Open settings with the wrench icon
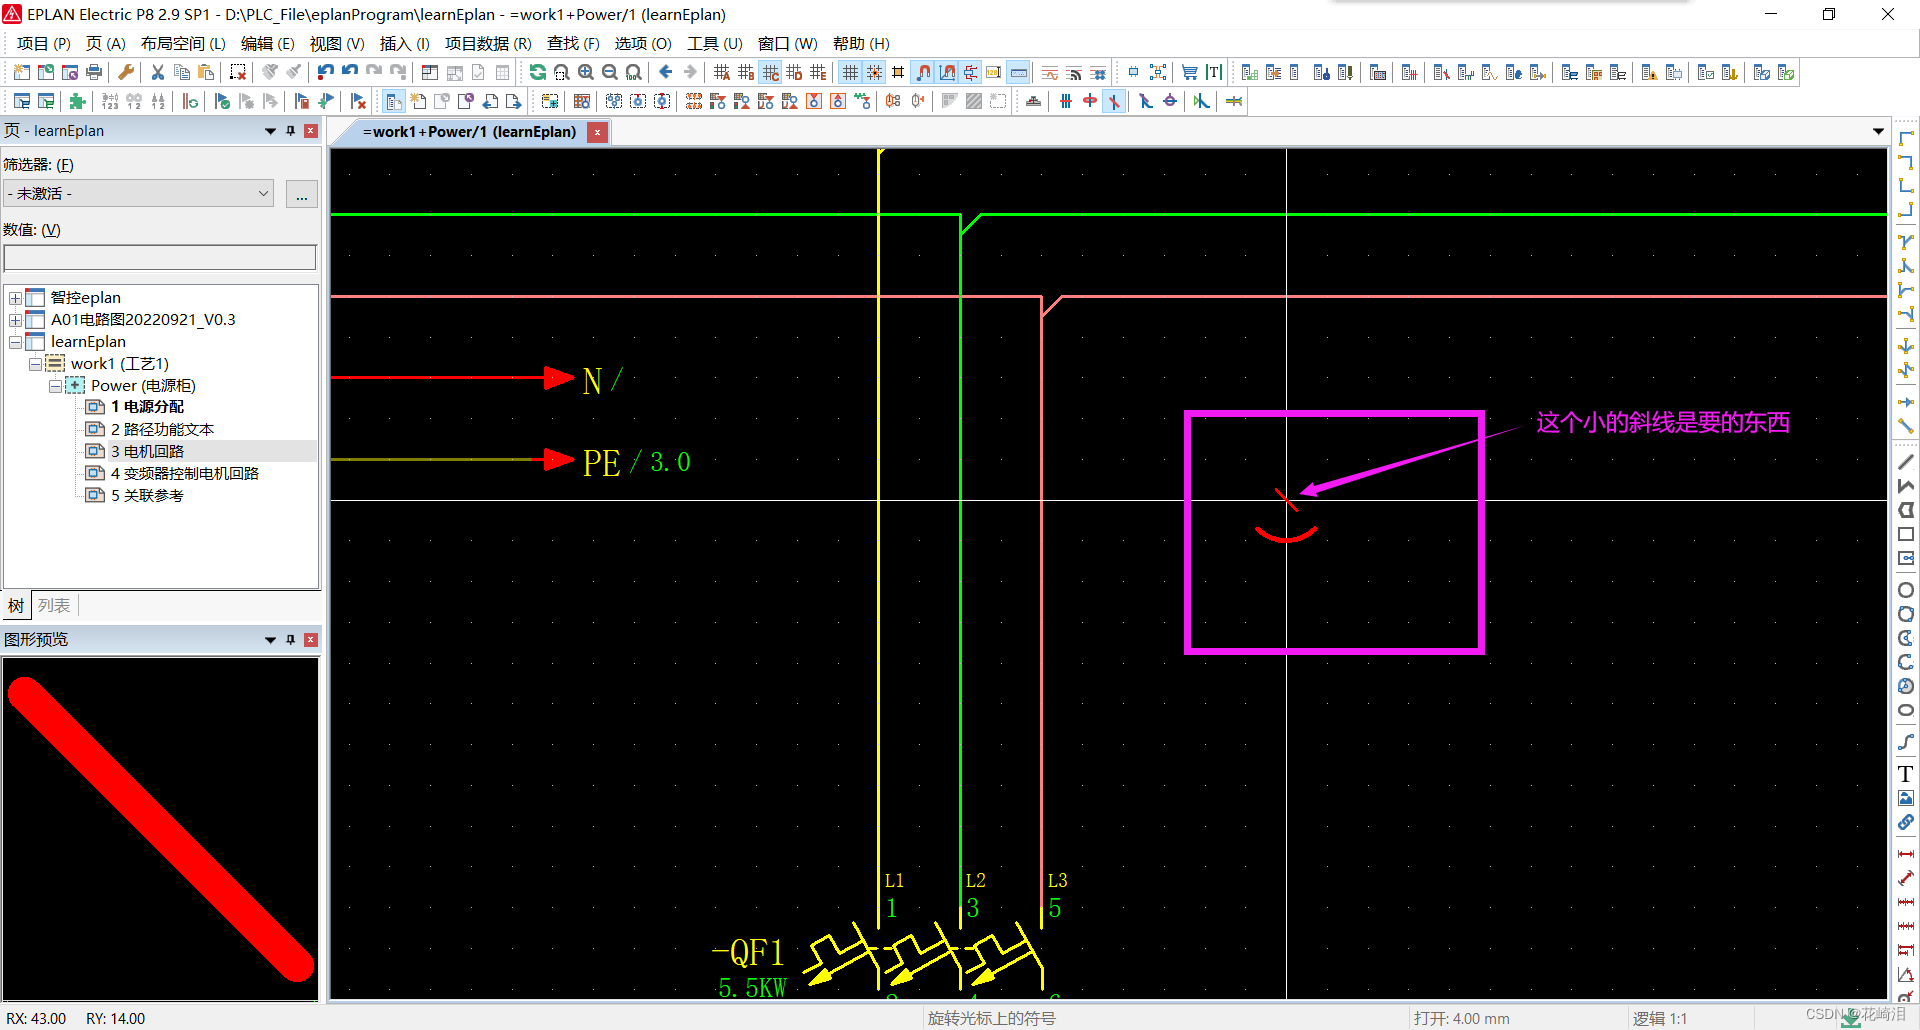The height and width of the screenshot is (1030, 1920). [x=126, y=72]
